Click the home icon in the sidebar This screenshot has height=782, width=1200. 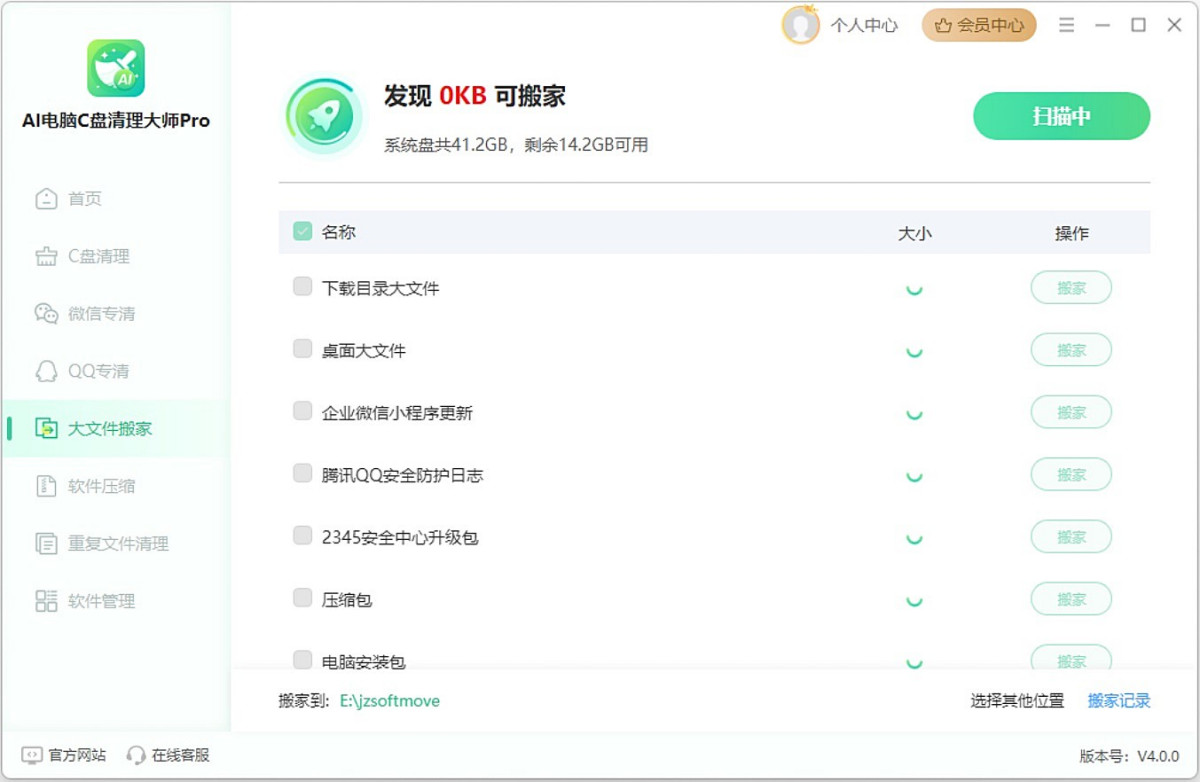click(46, 199)
